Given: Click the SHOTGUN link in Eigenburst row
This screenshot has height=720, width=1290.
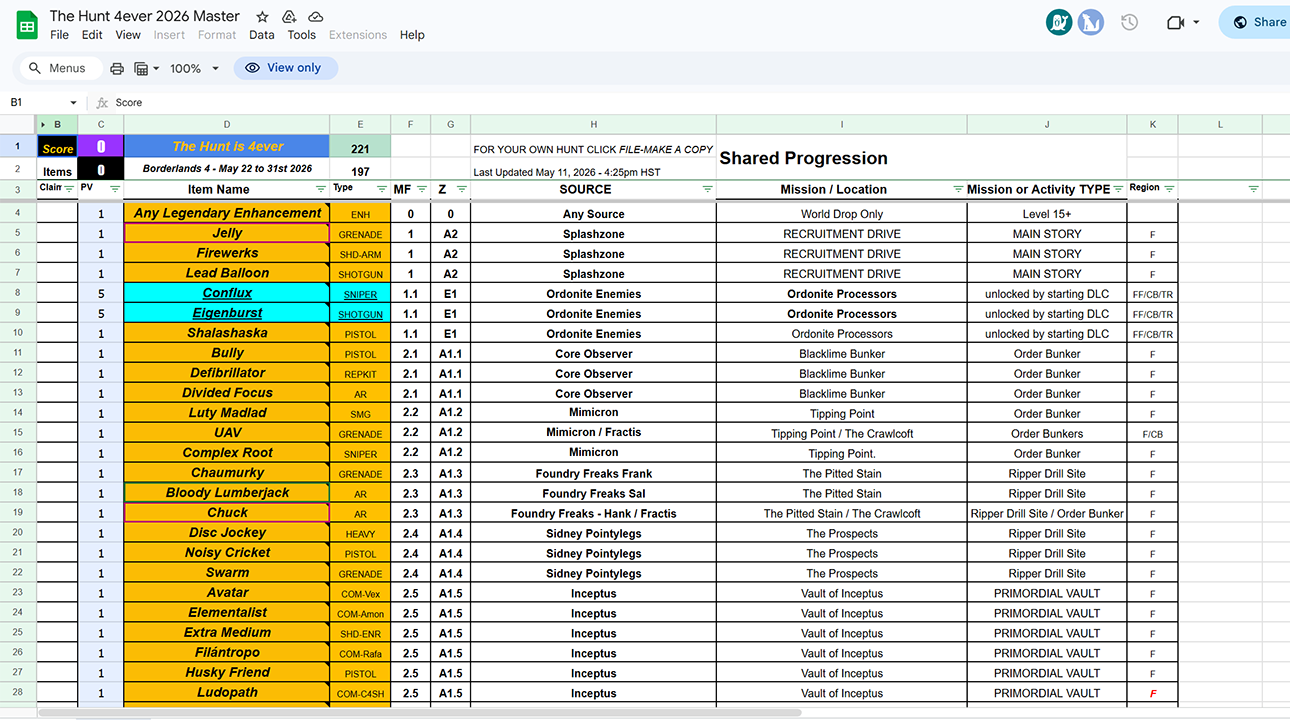Looking at the screenshot, I should click(360, 314).
